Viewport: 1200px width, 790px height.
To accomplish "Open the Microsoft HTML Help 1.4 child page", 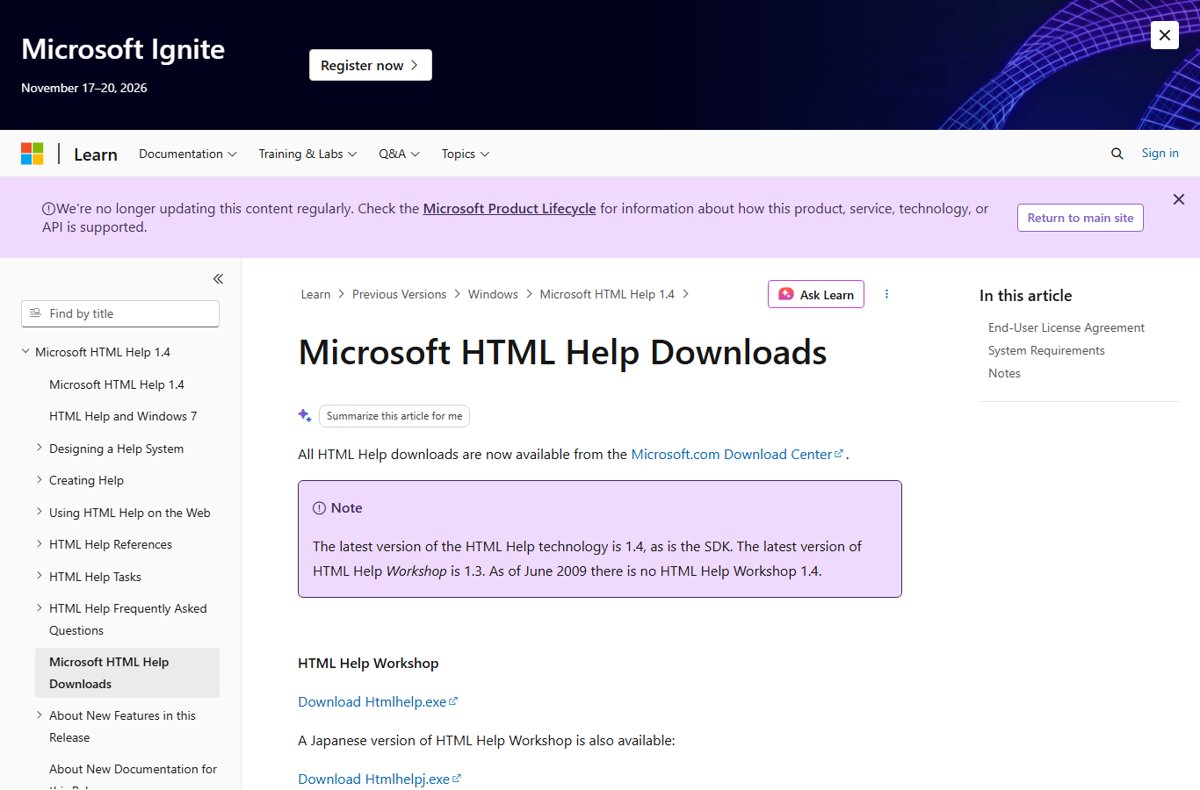I will point(117,384).
